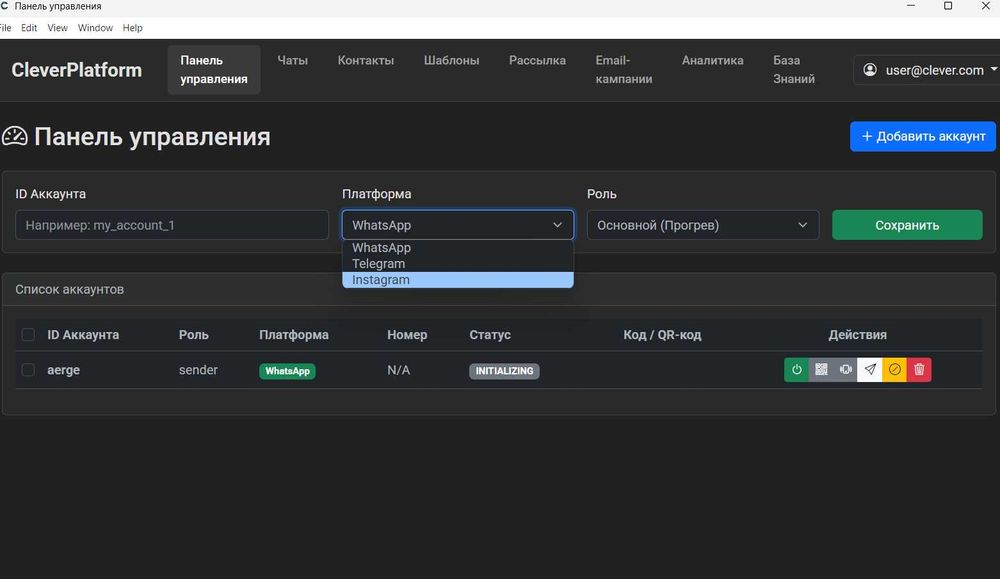This screenshot has width=1000, height=579.
Task: Switch to the Аналитика tab
Action: 712,60
